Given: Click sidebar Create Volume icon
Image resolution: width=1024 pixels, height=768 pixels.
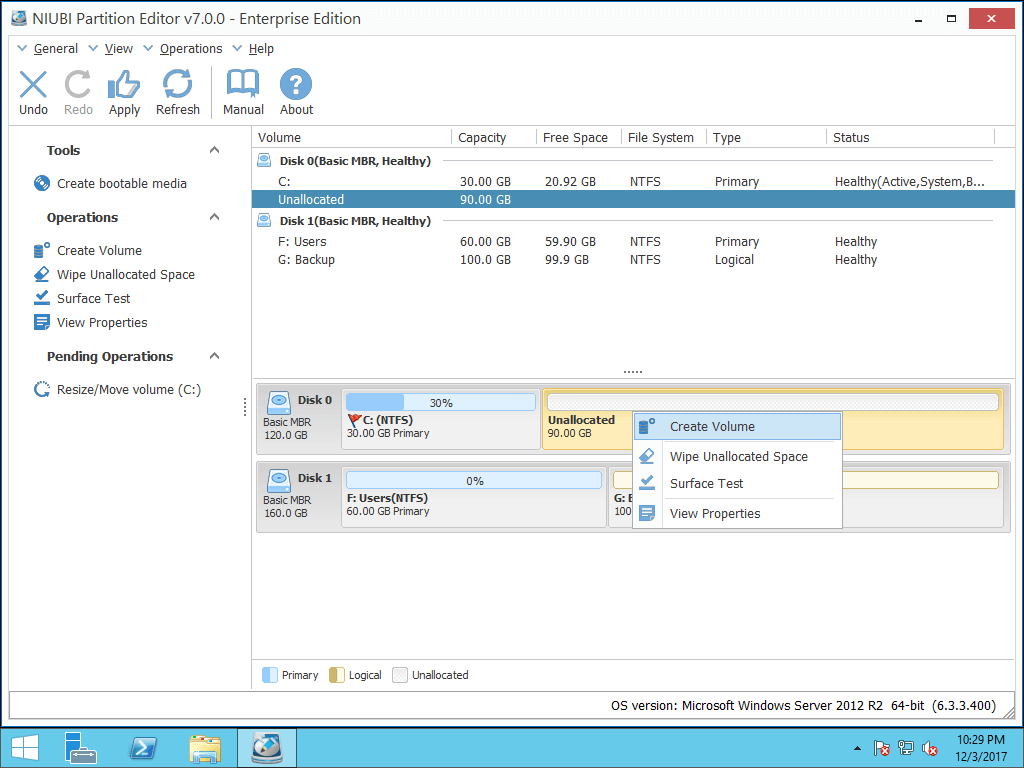Looking at the screenshot, I should point(42,250).
